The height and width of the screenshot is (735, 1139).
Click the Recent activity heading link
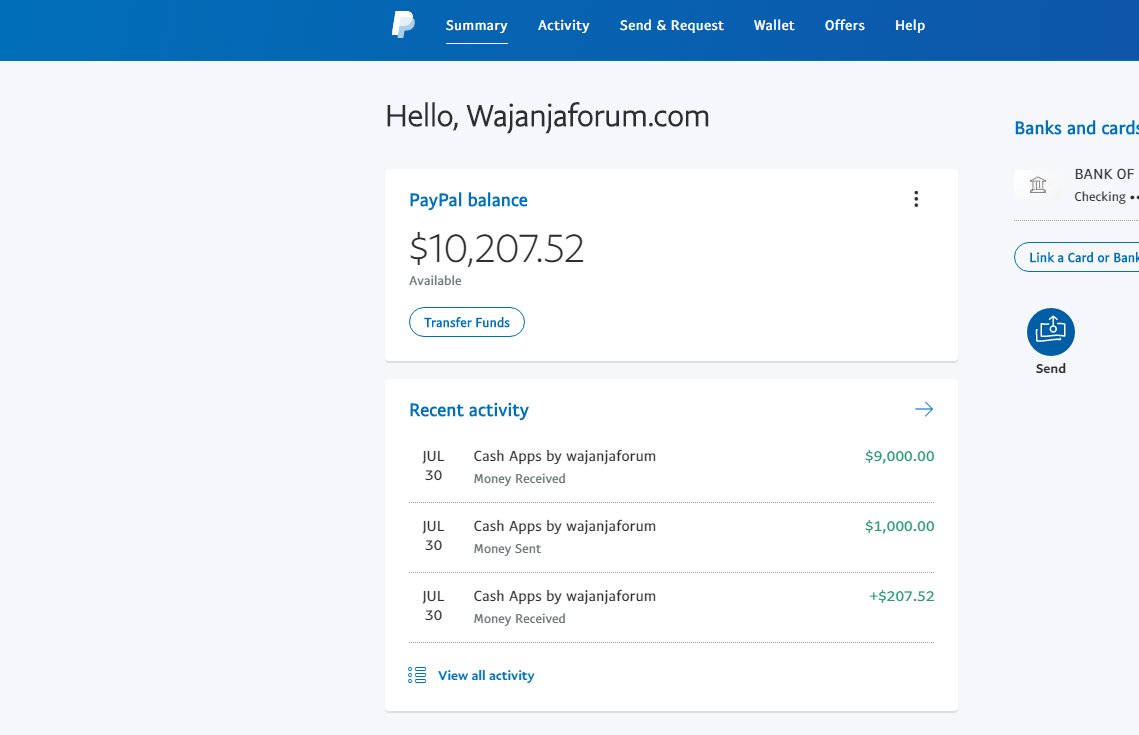pyautogui.click(x=469, y=410)
